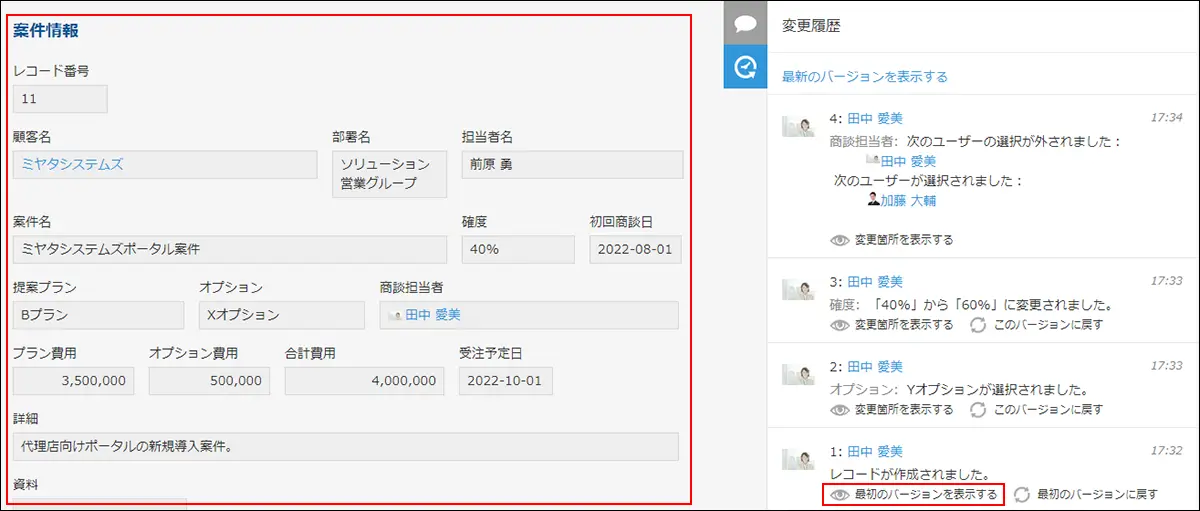Click user icon in 商談担当者 field
Image resolution: width=1200 pixels, height=511 pixels.
[x=395, y=315]
